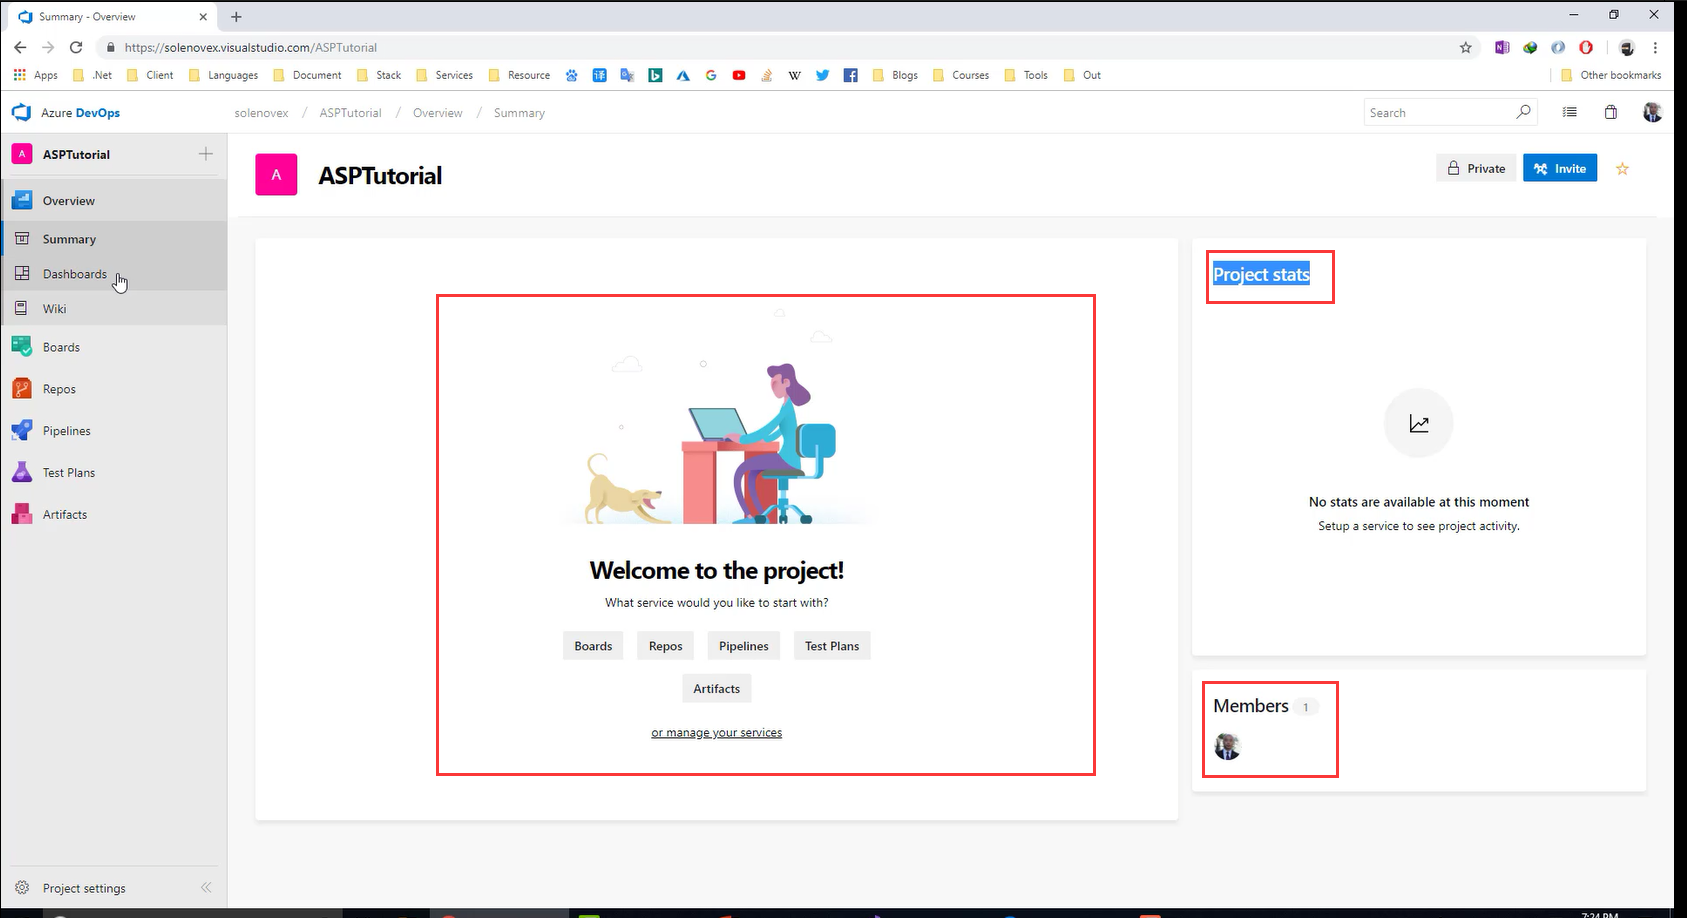Screen dimensions: 1687x918
Task: Open the Languages bookmark folder
Action: (223, 75)
